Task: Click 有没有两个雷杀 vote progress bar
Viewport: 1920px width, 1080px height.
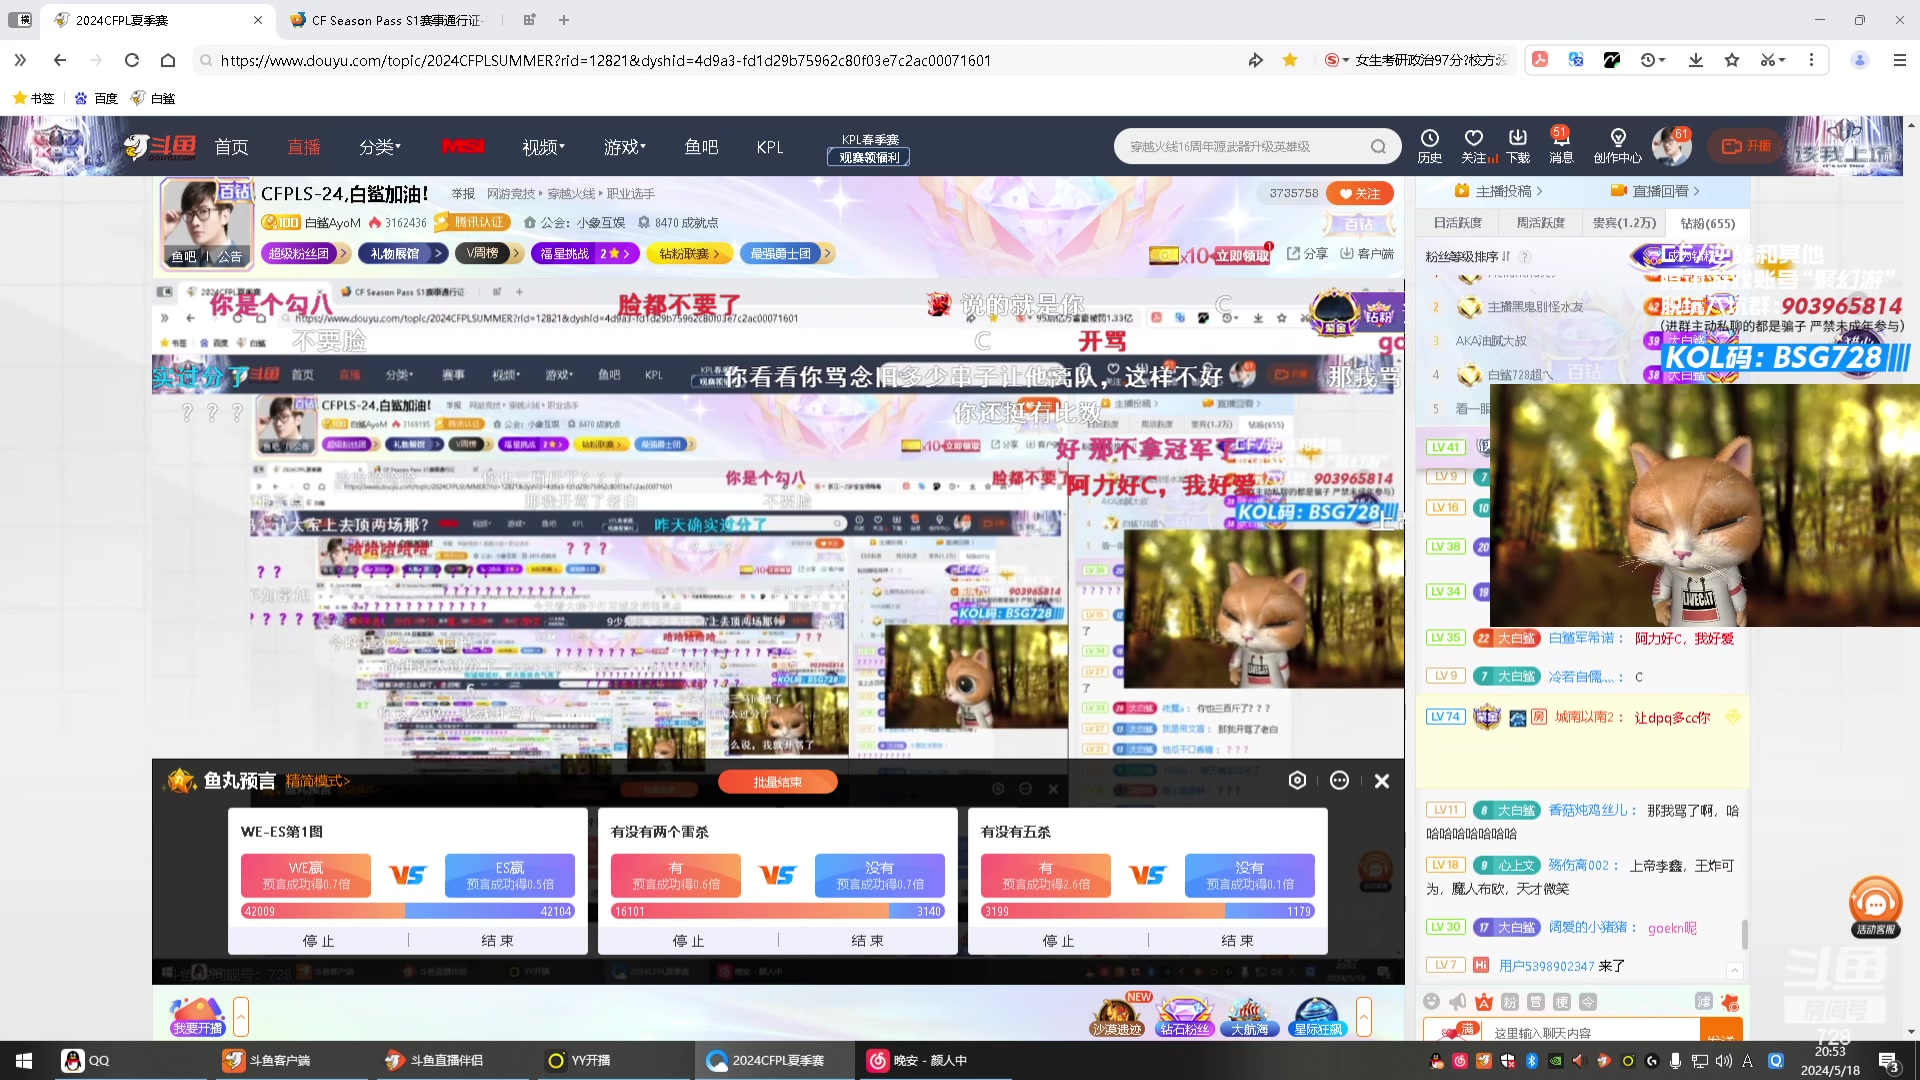Action: tap(778, 911)
